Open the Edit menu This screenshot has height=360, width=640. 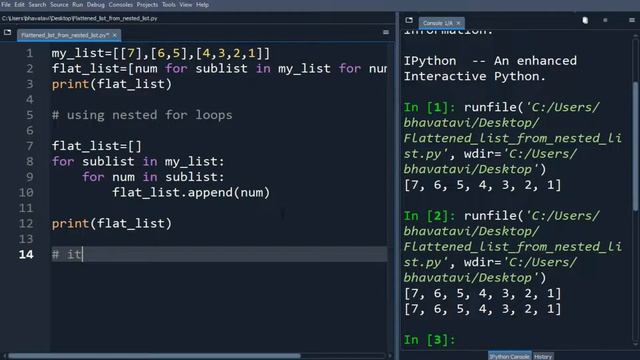(x=19, y=4)
